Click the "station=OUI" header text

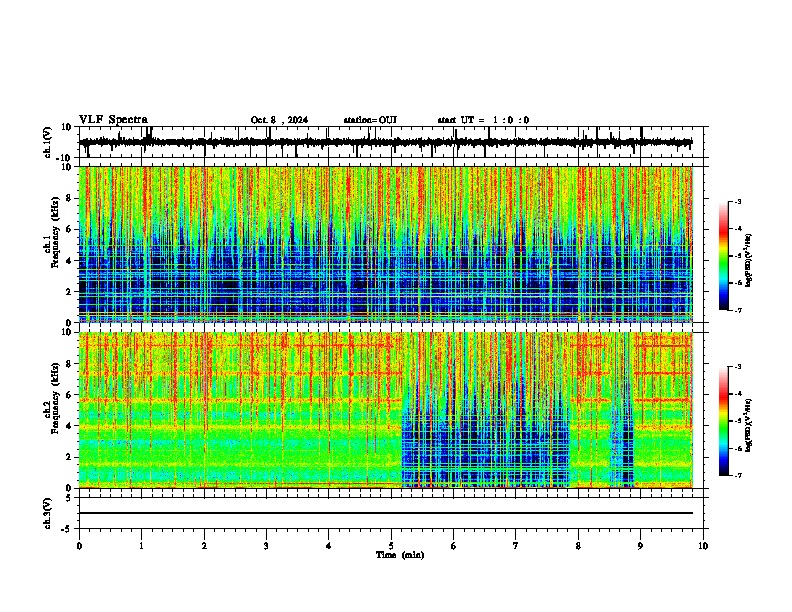(370, 120)
